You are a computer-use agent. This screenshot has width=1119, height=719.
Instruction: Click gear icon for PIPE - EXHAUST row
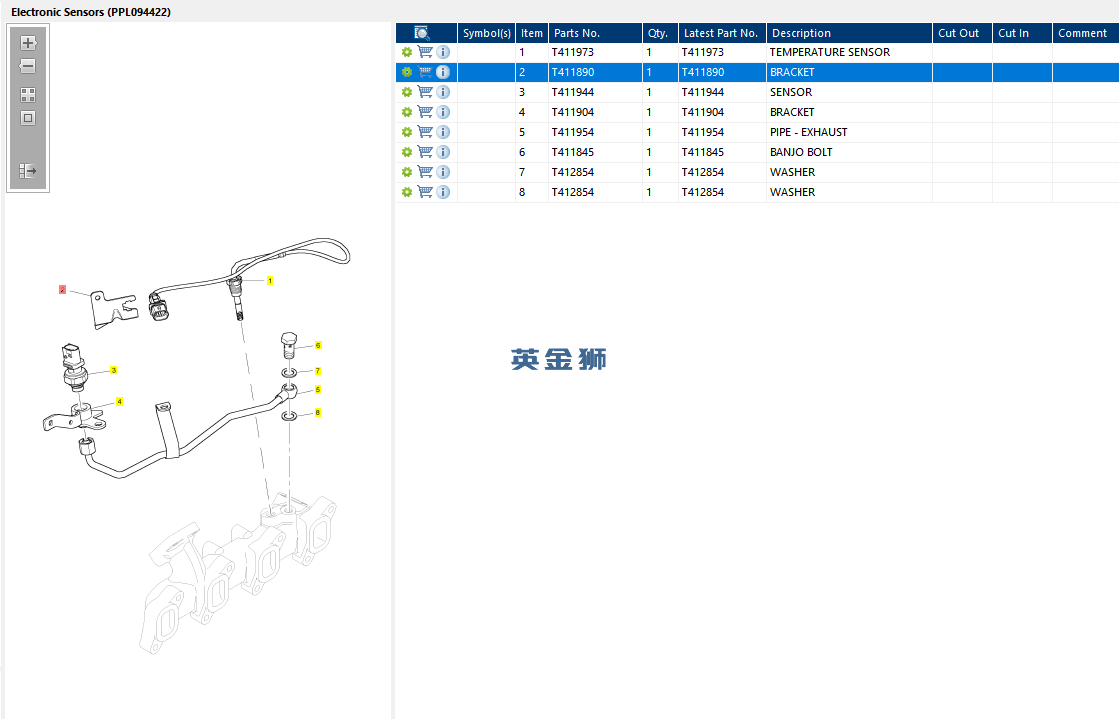tap(407, 132)
